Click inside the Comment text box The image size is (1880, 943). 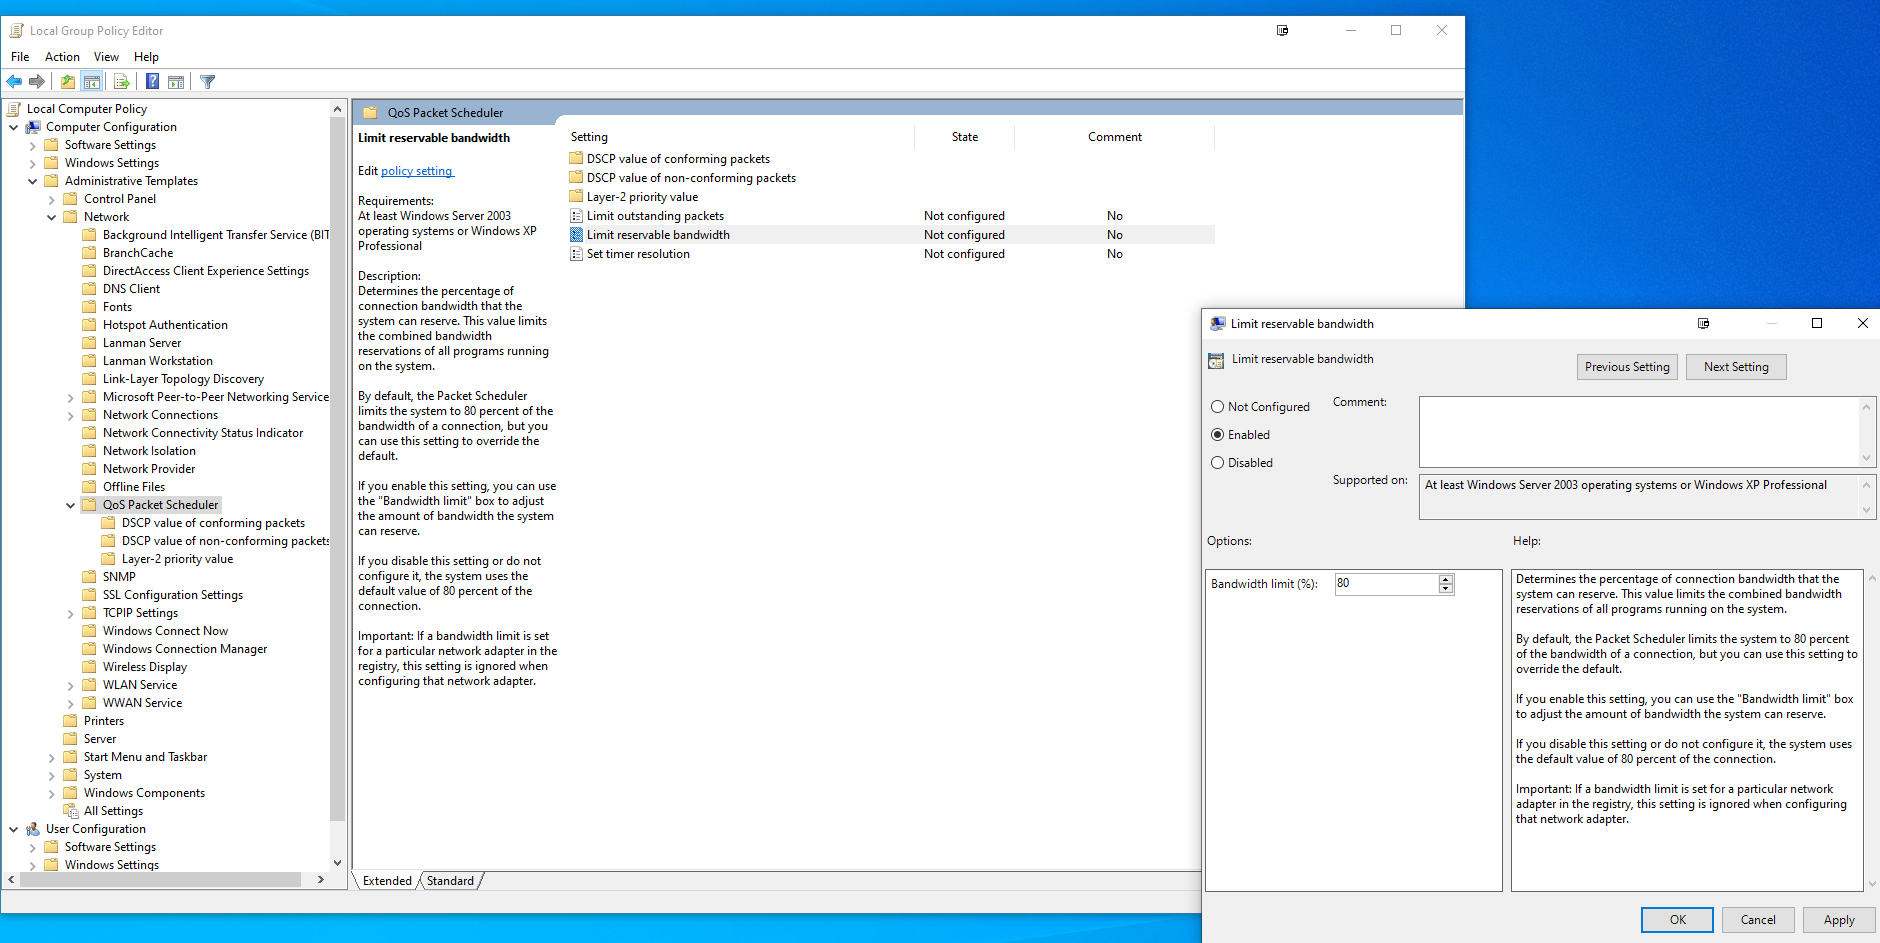click(1640, 432)
